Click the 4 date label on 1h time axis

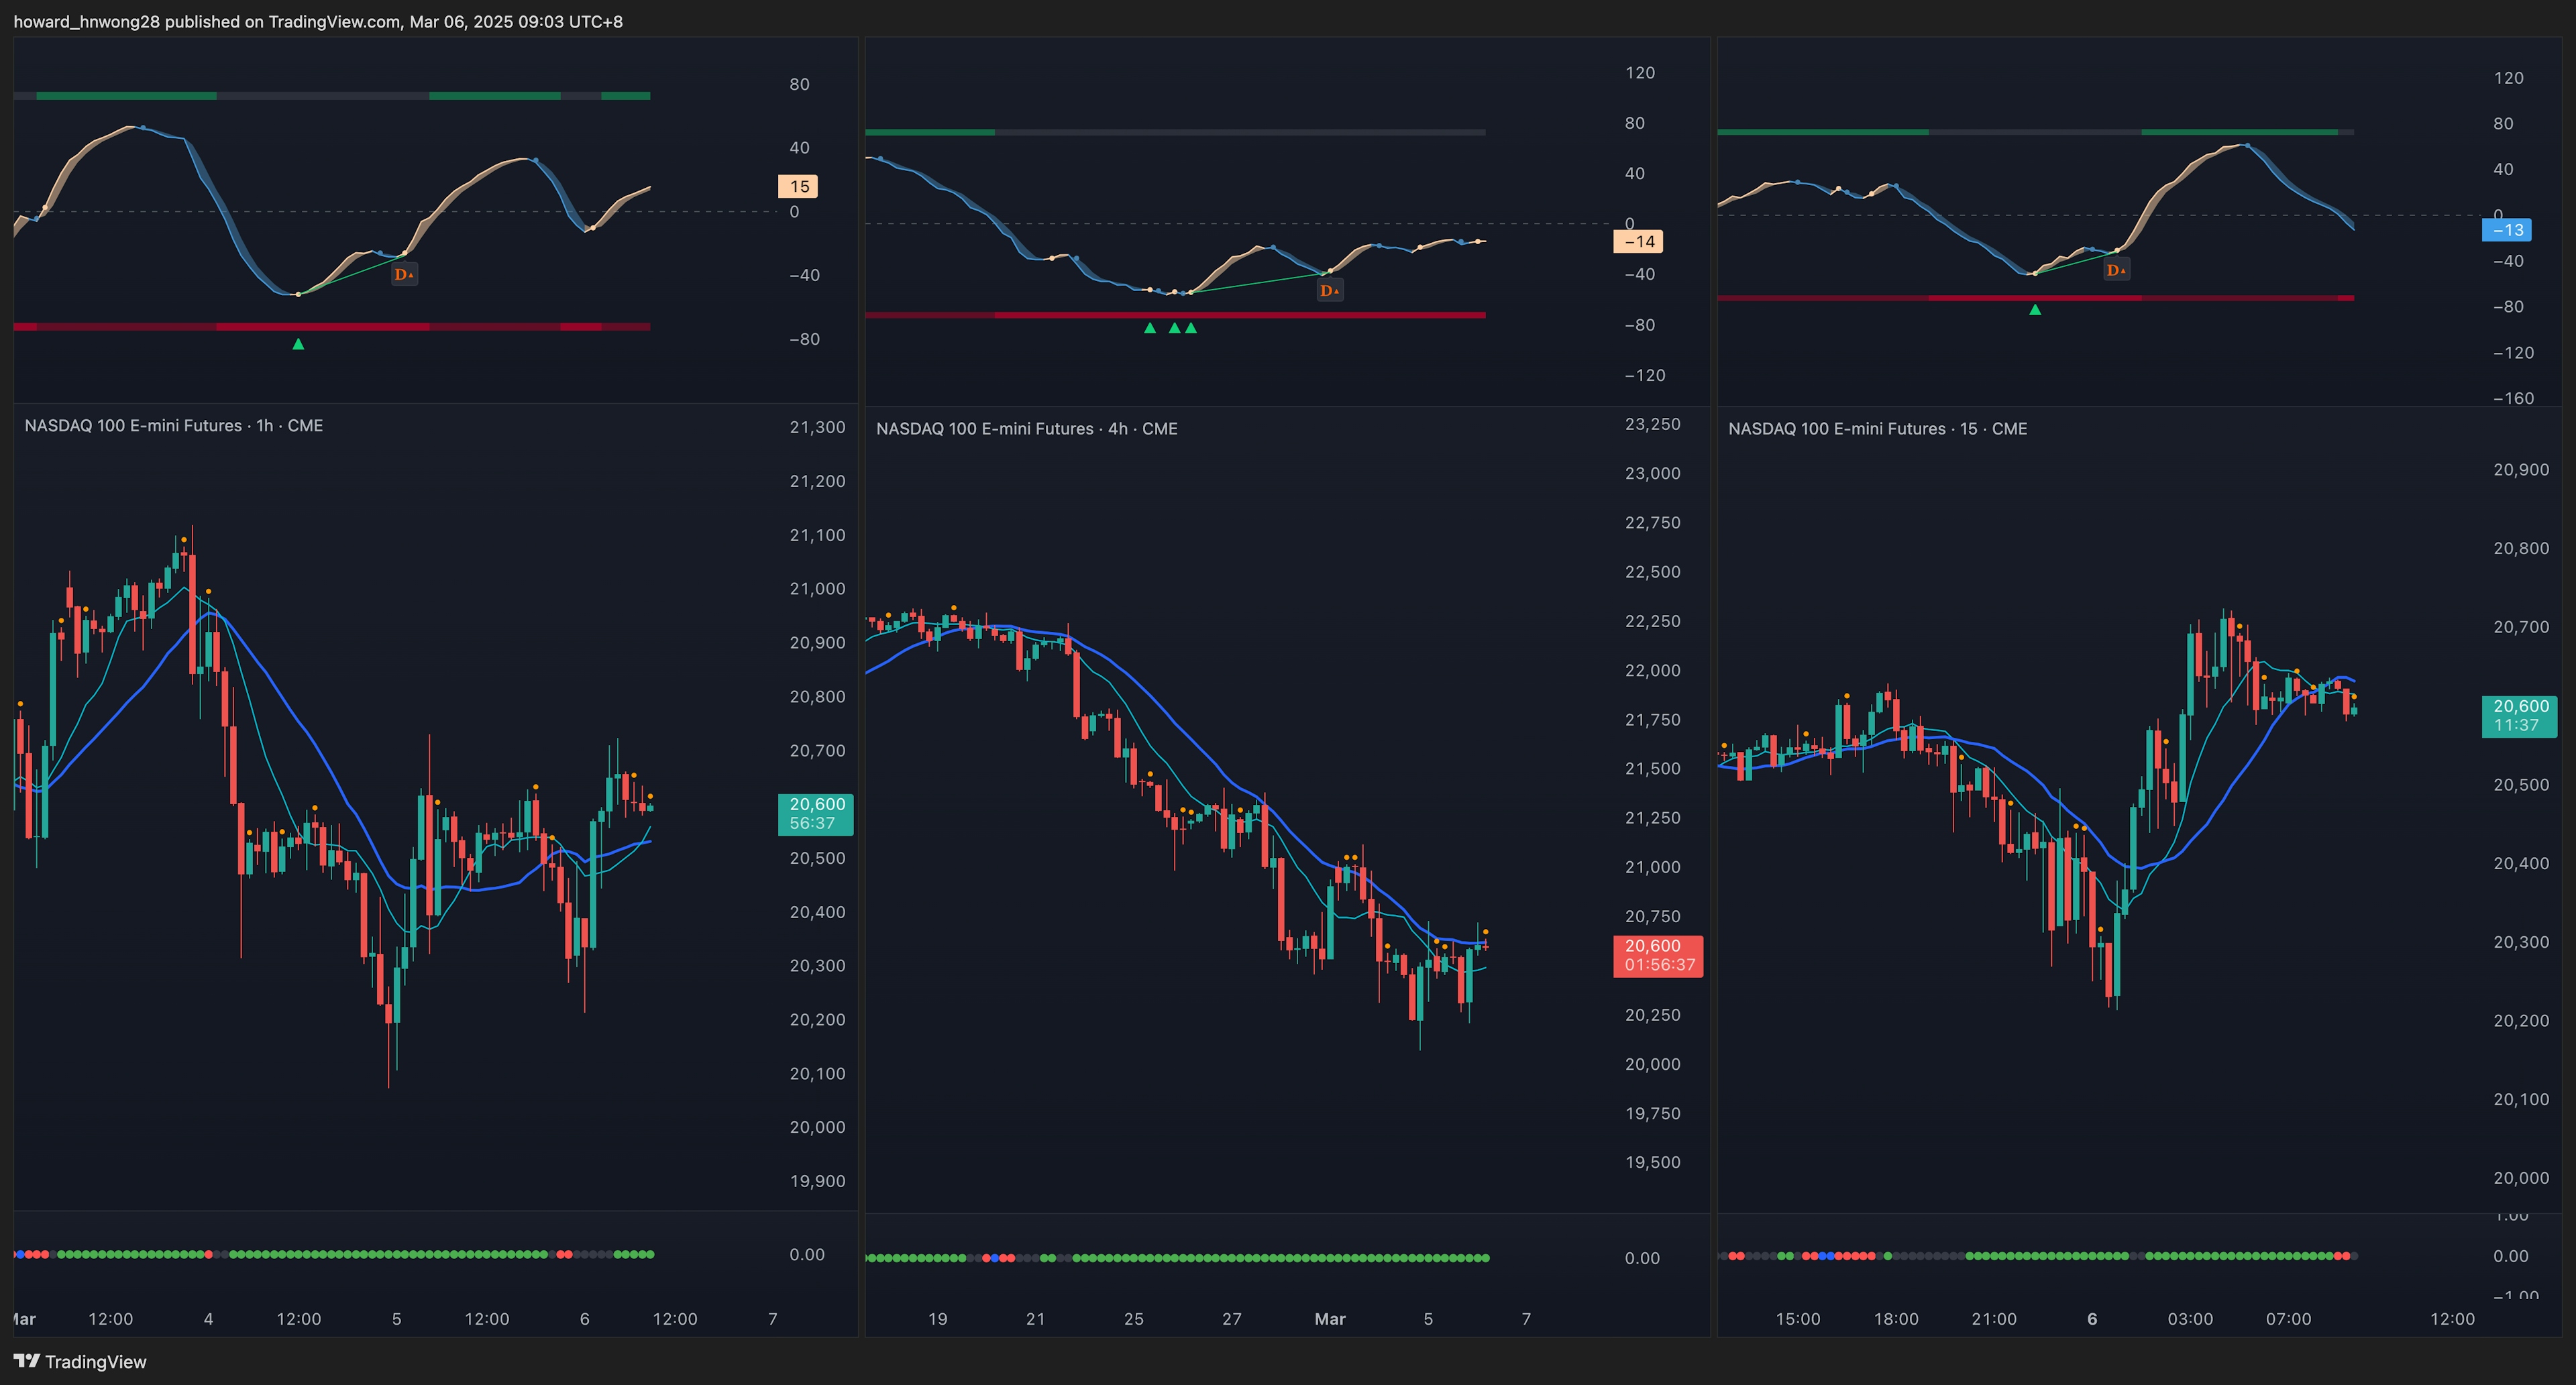[x=208, y=1319]
